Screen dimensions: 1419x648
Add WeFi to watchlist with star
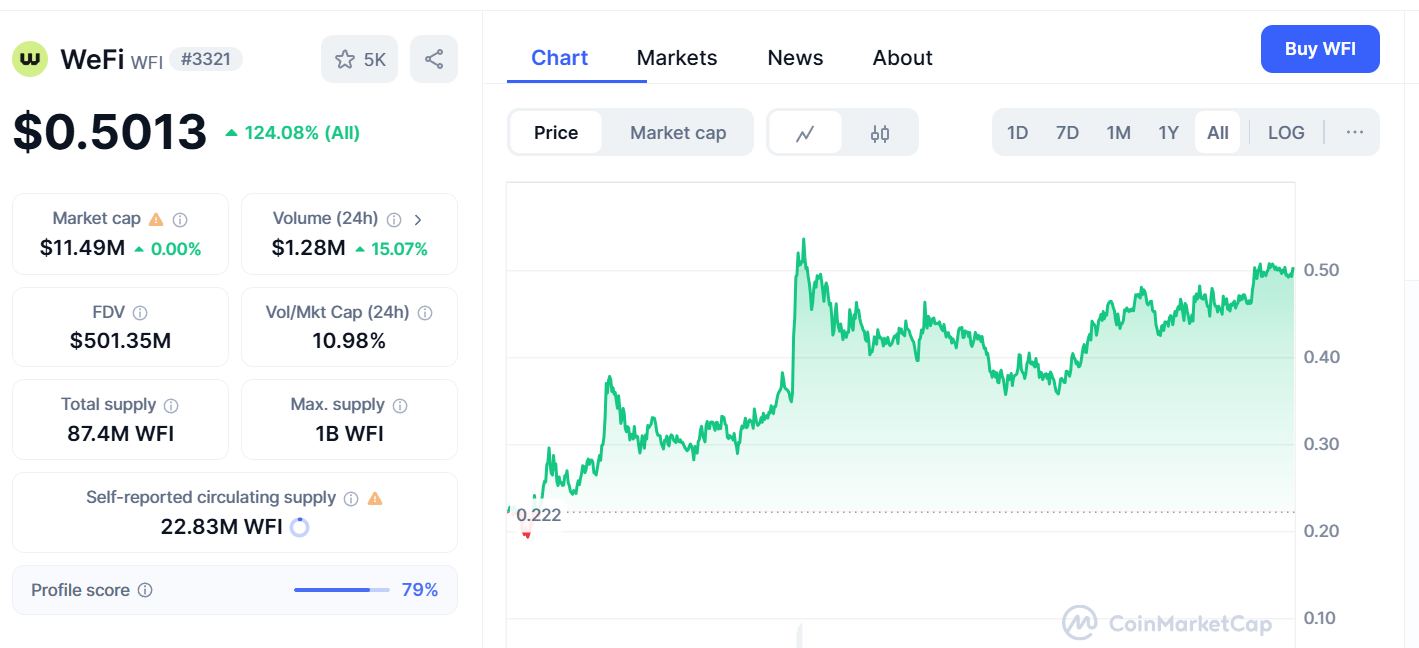coord(359,59)
